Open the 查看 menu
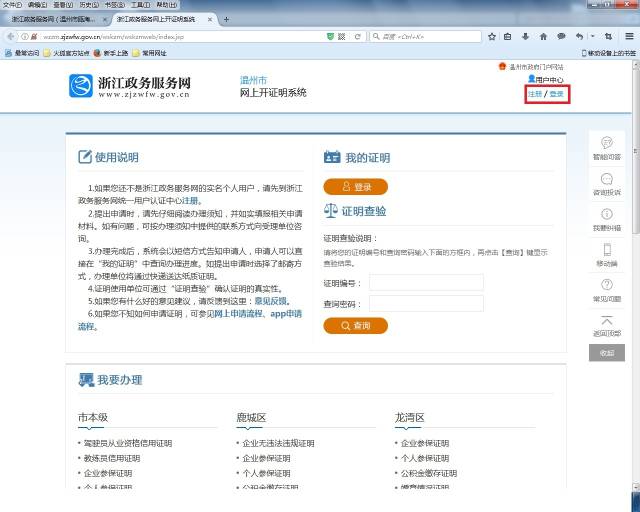Image resolution: width=640 pixels, height=512 pixels. 63,4
